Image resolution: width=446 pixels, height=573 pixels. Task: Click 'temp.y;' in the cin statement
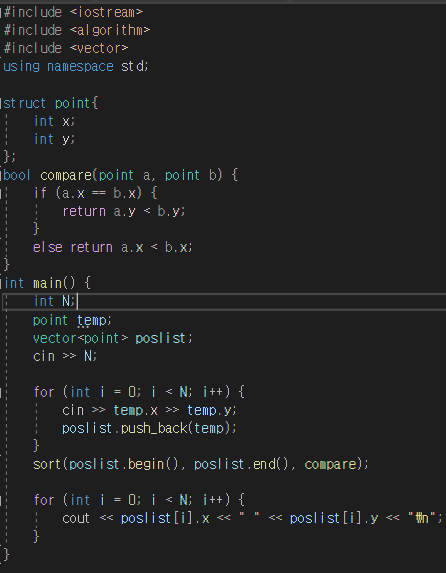212,410
